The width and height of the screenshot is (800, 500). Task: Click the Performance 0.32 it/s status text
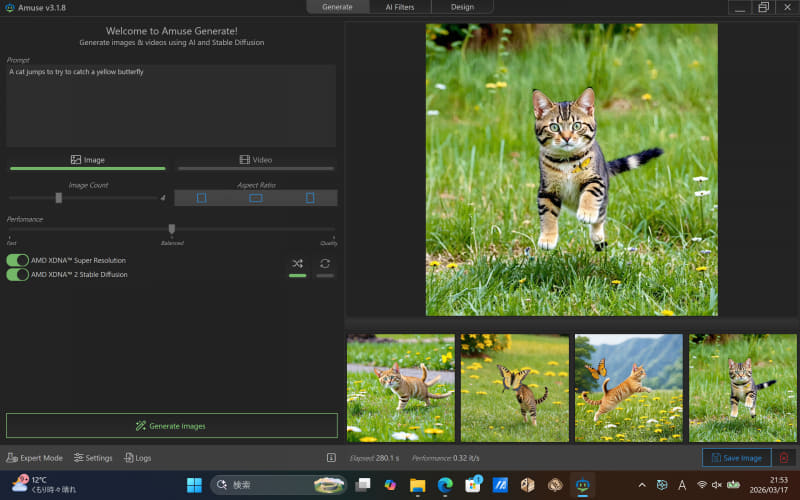coord(445,458)
